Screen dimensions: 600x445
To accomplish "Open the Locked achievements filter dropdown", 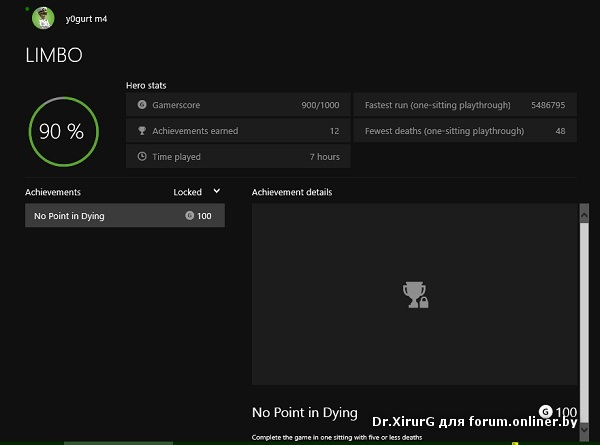I will (x=197, y=192).
